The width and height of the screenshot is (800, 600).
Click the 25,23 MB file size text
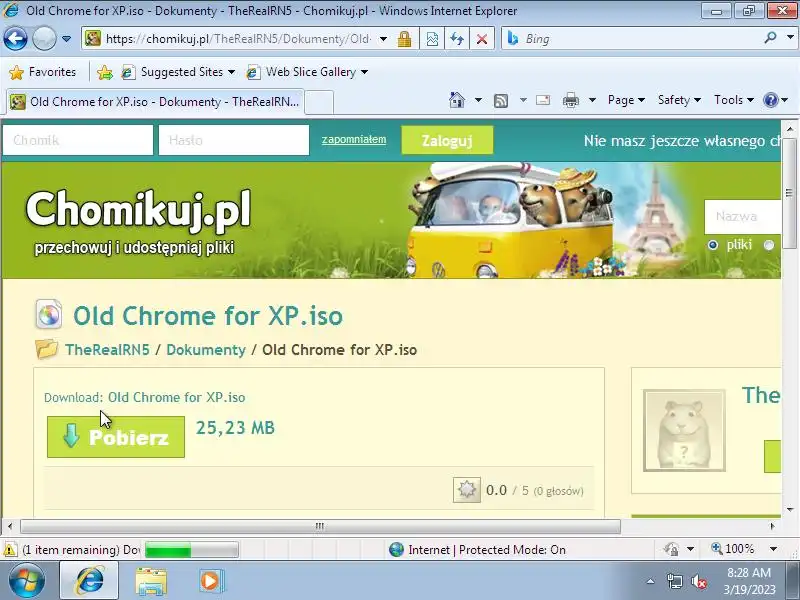235,428
